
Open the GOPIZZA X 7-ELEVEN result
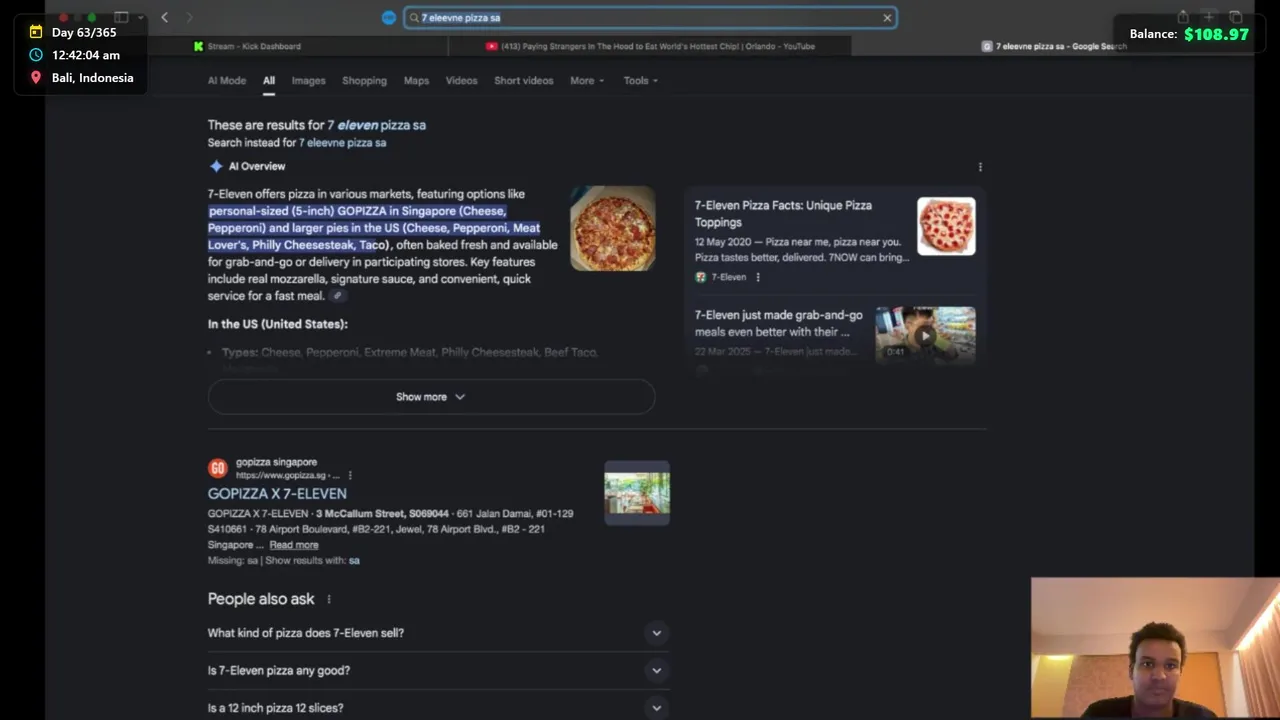[277, 494]
